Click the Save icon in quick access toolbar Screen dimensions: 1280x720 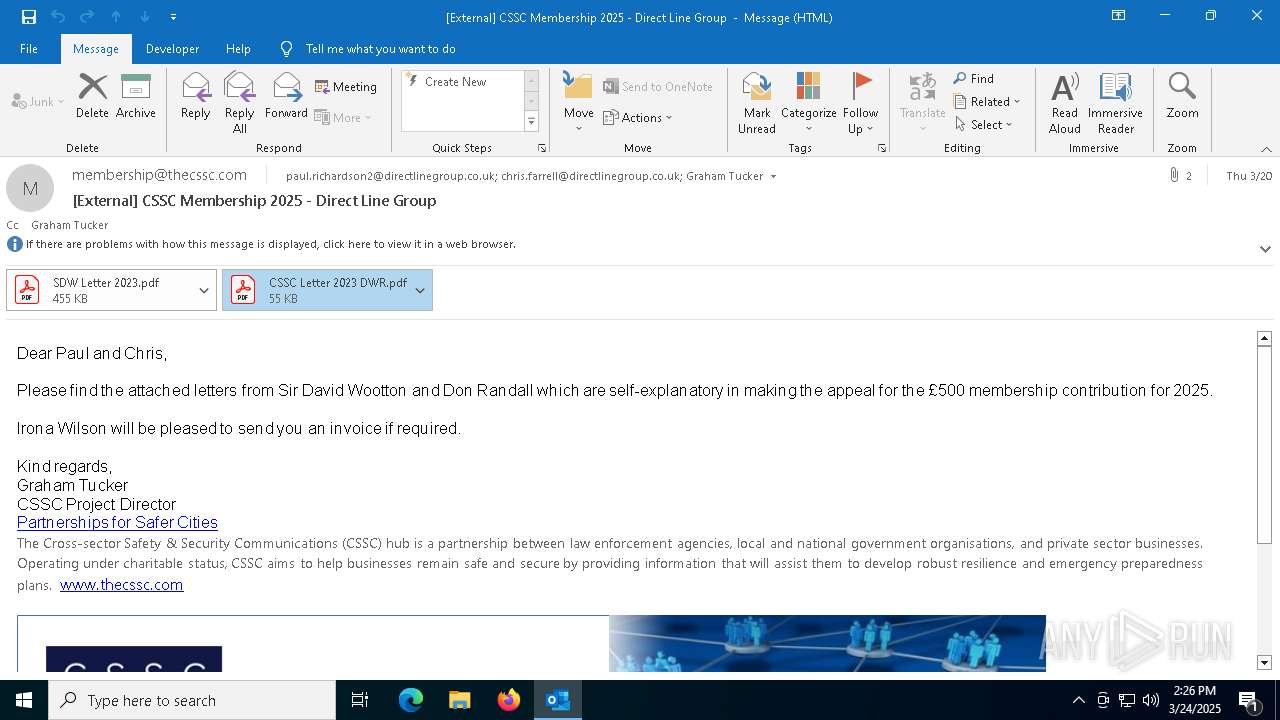29,17
